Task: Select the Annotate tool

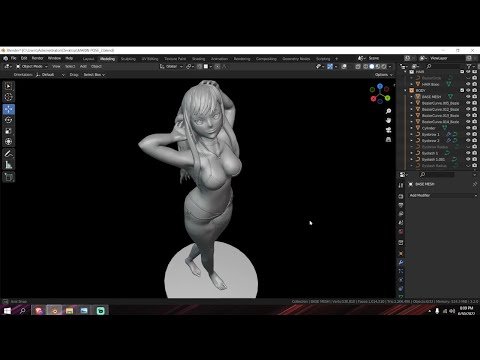Action: [x=9, y=154]
